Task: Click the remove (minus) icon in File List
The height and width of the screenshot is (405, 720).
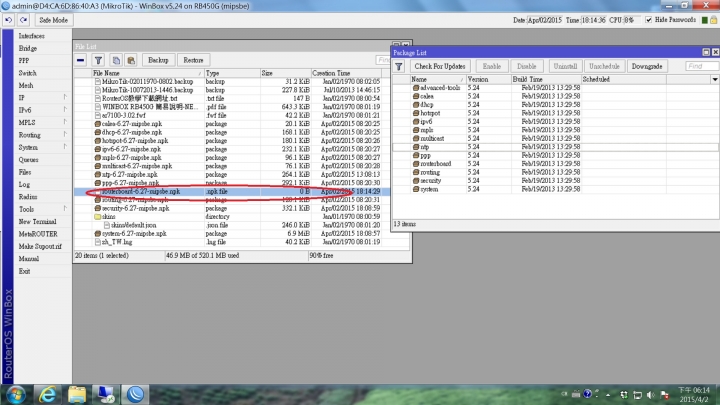Action: 80,60
